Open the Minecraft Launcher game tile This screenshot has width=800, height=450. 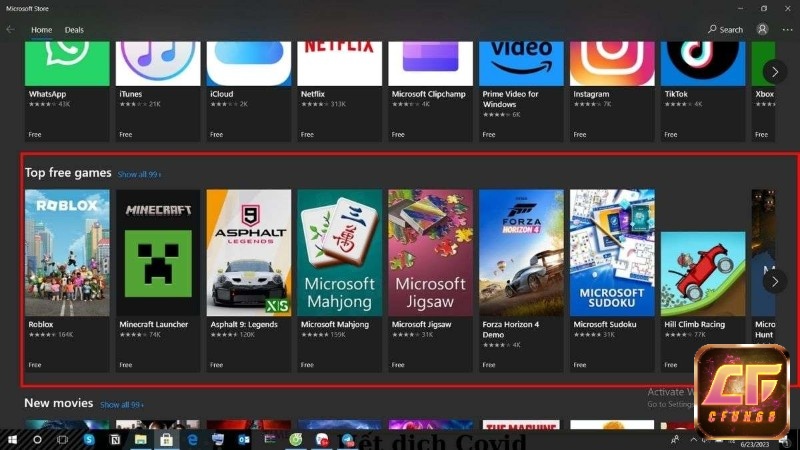pyautogui.click(x=158, y=280)
